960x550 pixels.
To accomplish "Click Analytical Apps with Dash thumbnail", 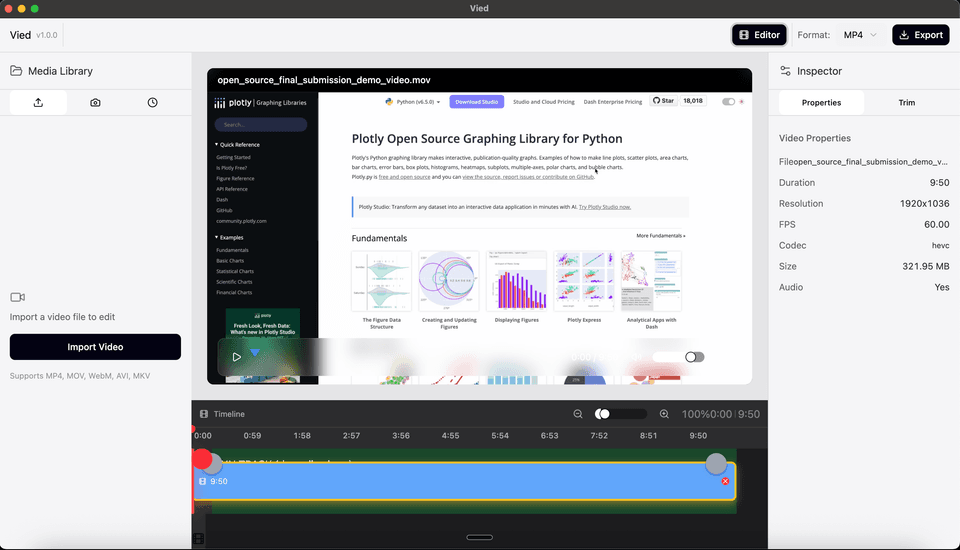I will (x=651, y=281).
